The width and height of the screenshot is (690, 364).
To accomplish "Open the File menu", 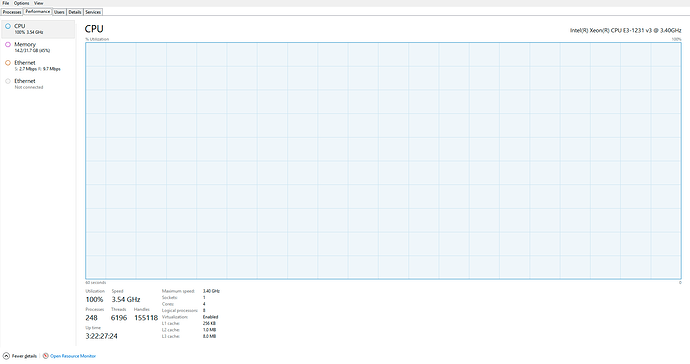I will pos(6,3).
